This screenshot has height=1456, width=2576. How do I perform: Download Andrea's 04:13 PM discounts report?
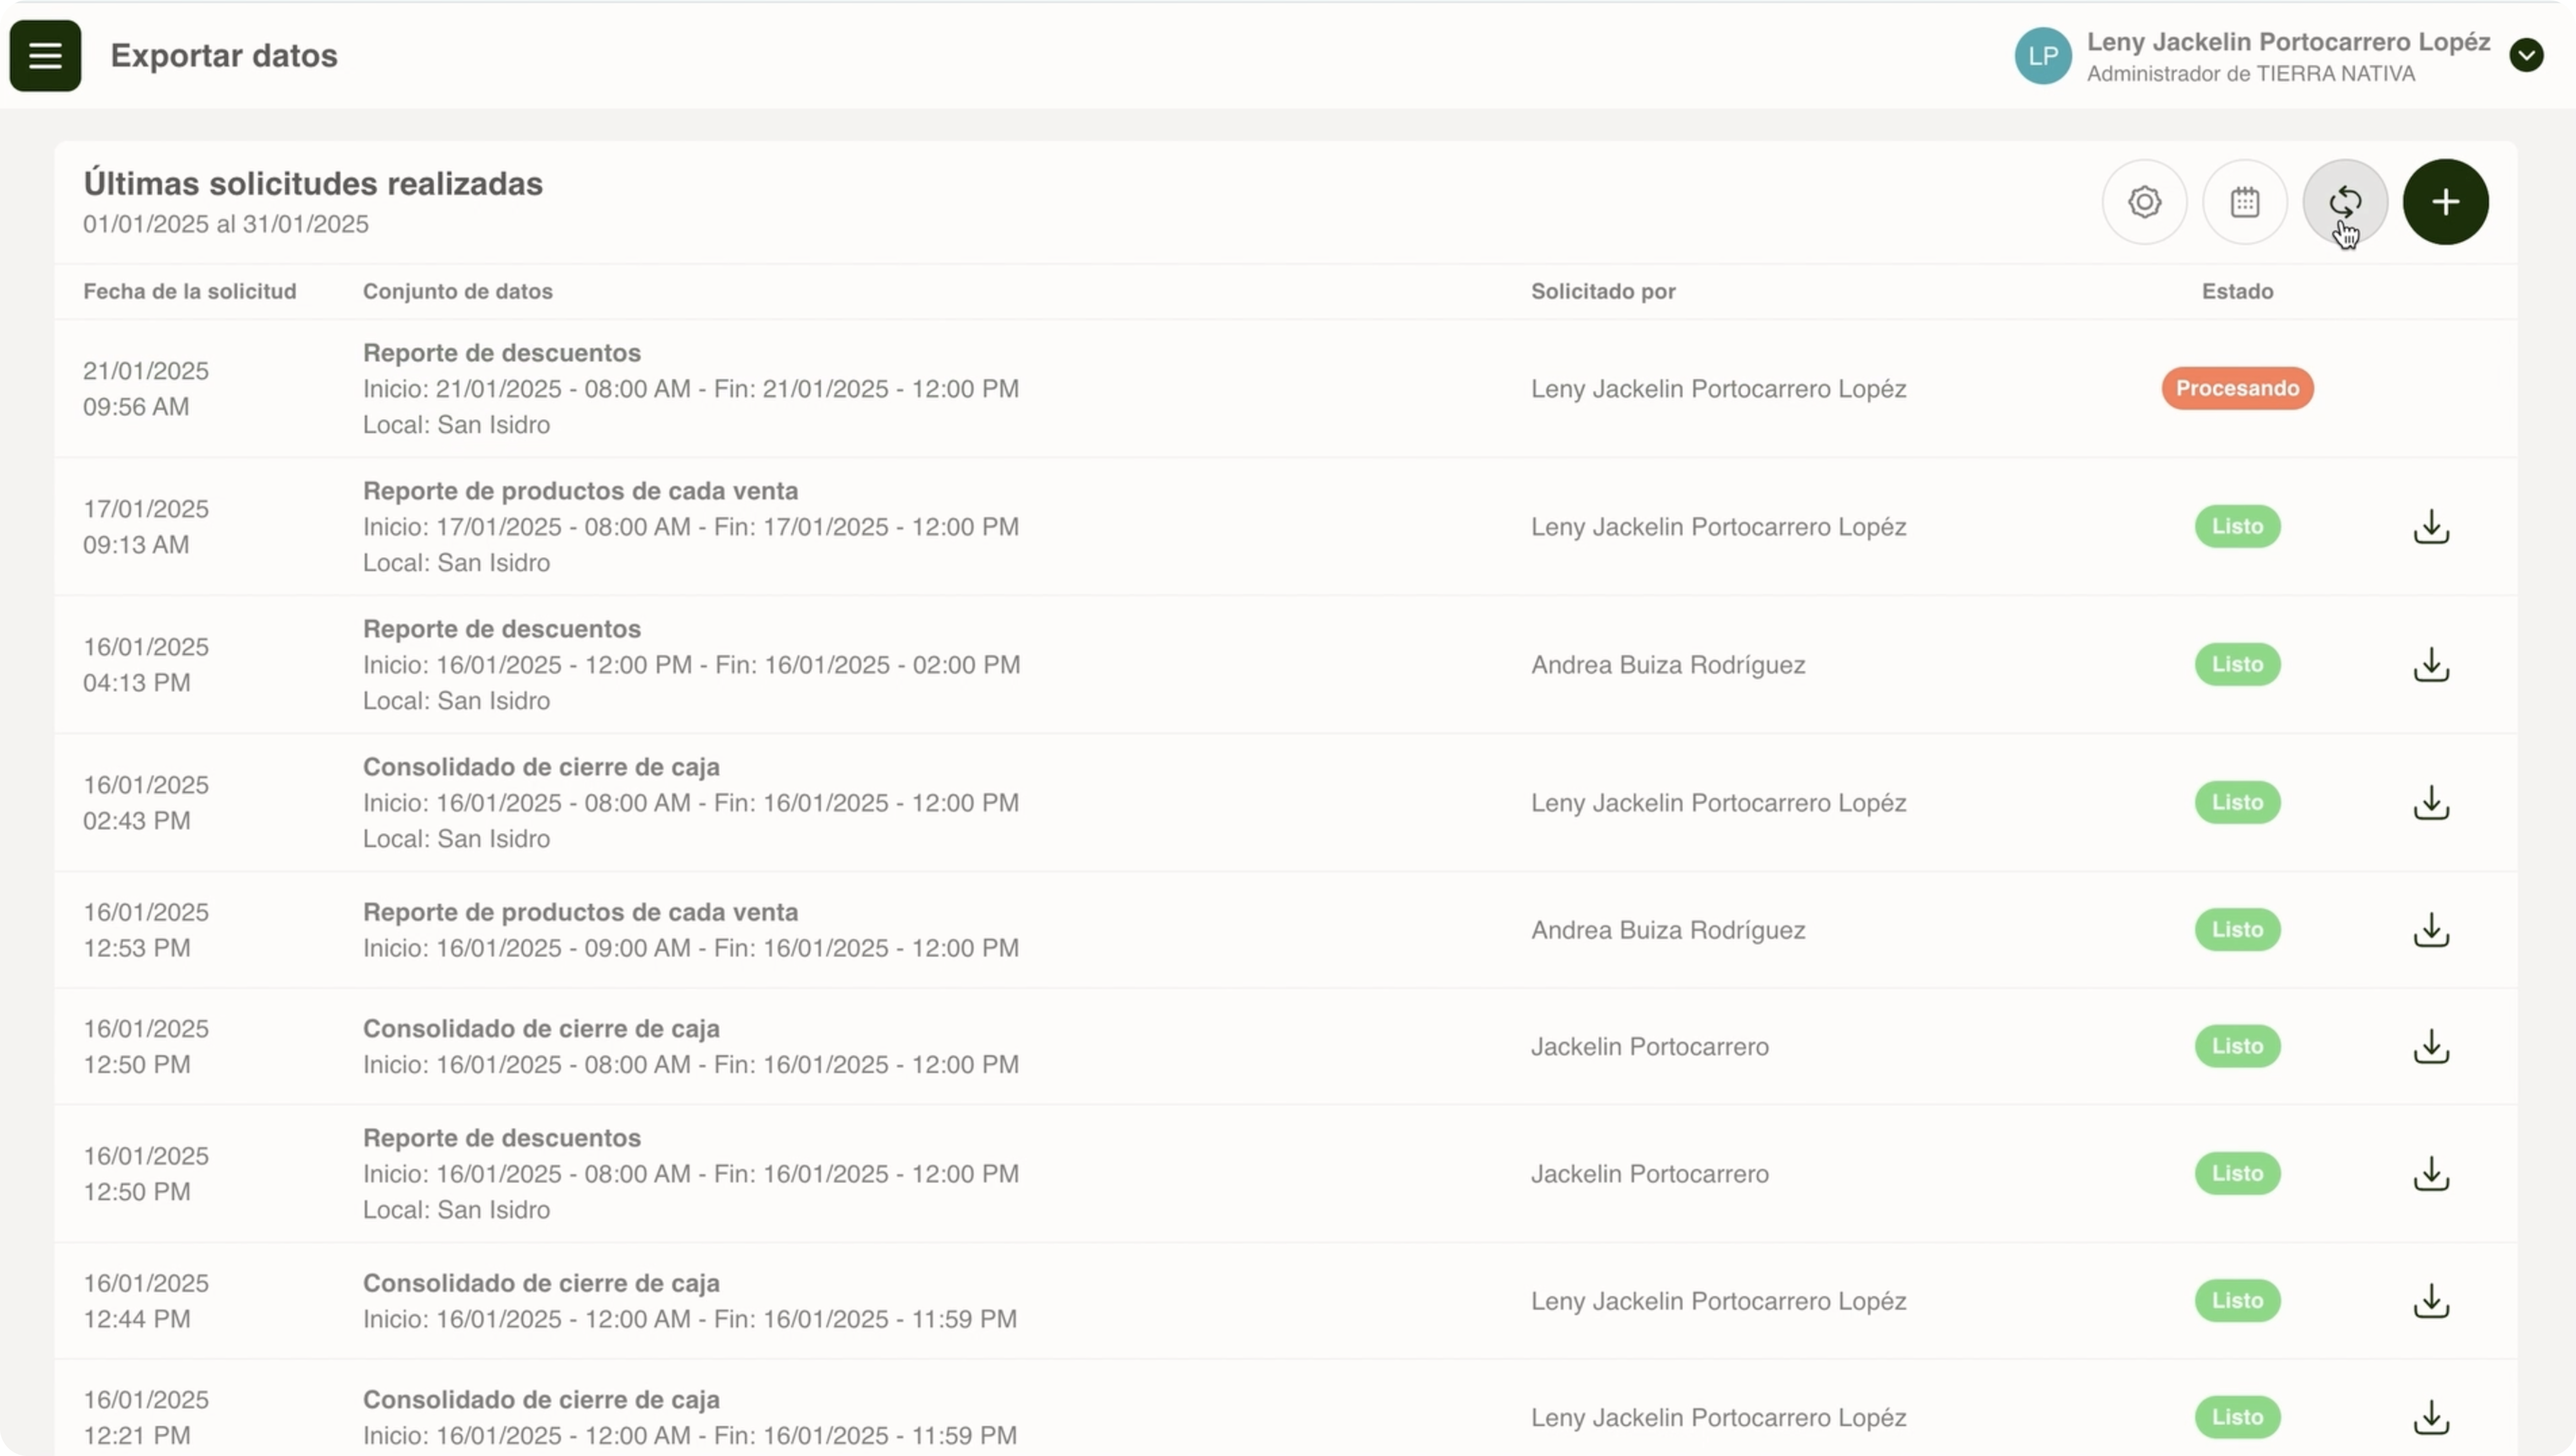coord(2431,665)
